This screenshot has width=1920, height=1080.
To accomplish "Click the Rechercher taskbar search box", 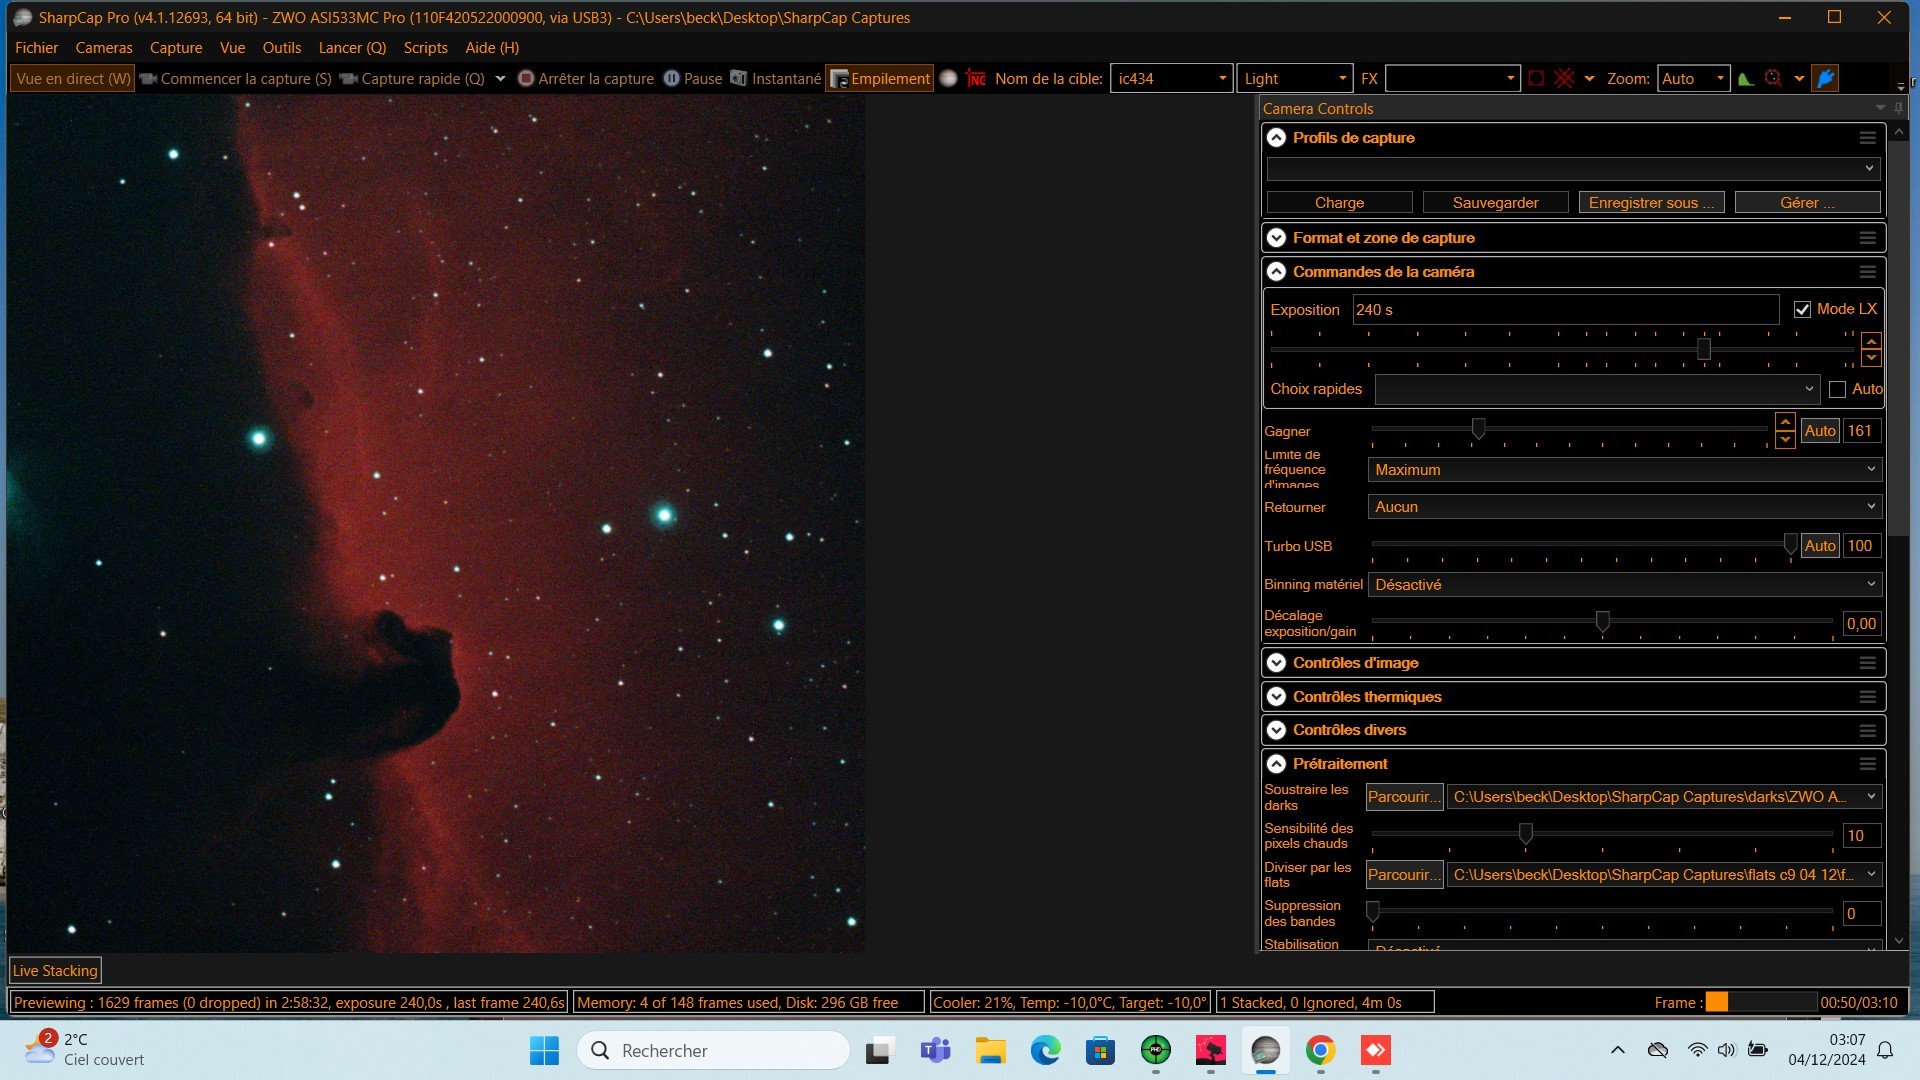I will click(713, 1050).
